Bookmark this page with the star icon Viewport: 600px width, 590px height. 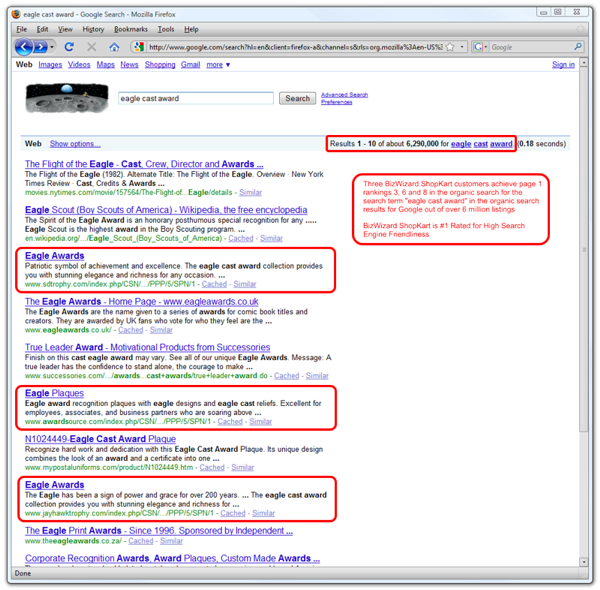(450, 47)
